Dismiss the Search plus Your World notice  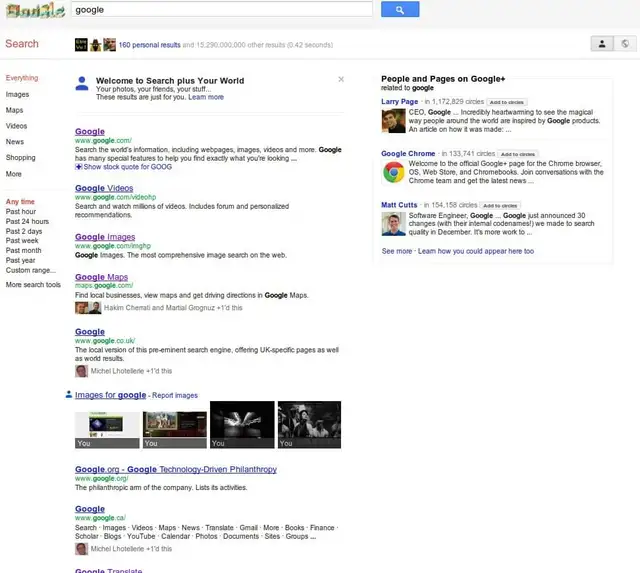pyautogui.click(x=341, y=79)
